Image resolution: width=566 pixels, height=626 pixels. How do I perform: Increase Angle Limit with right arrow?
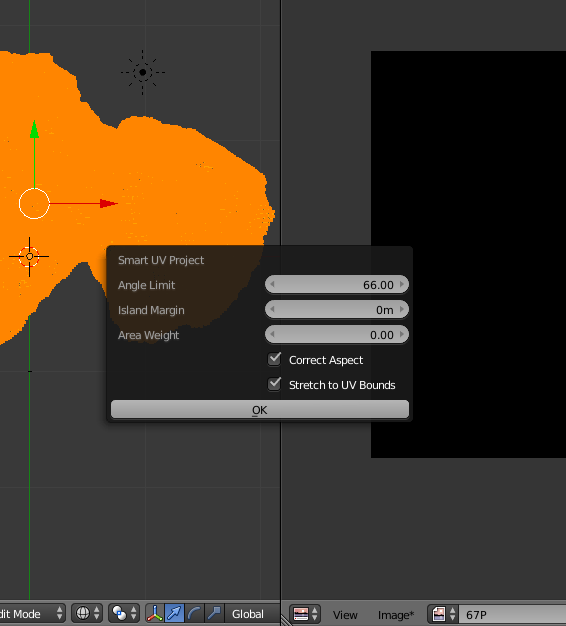[x=402, y=284]
